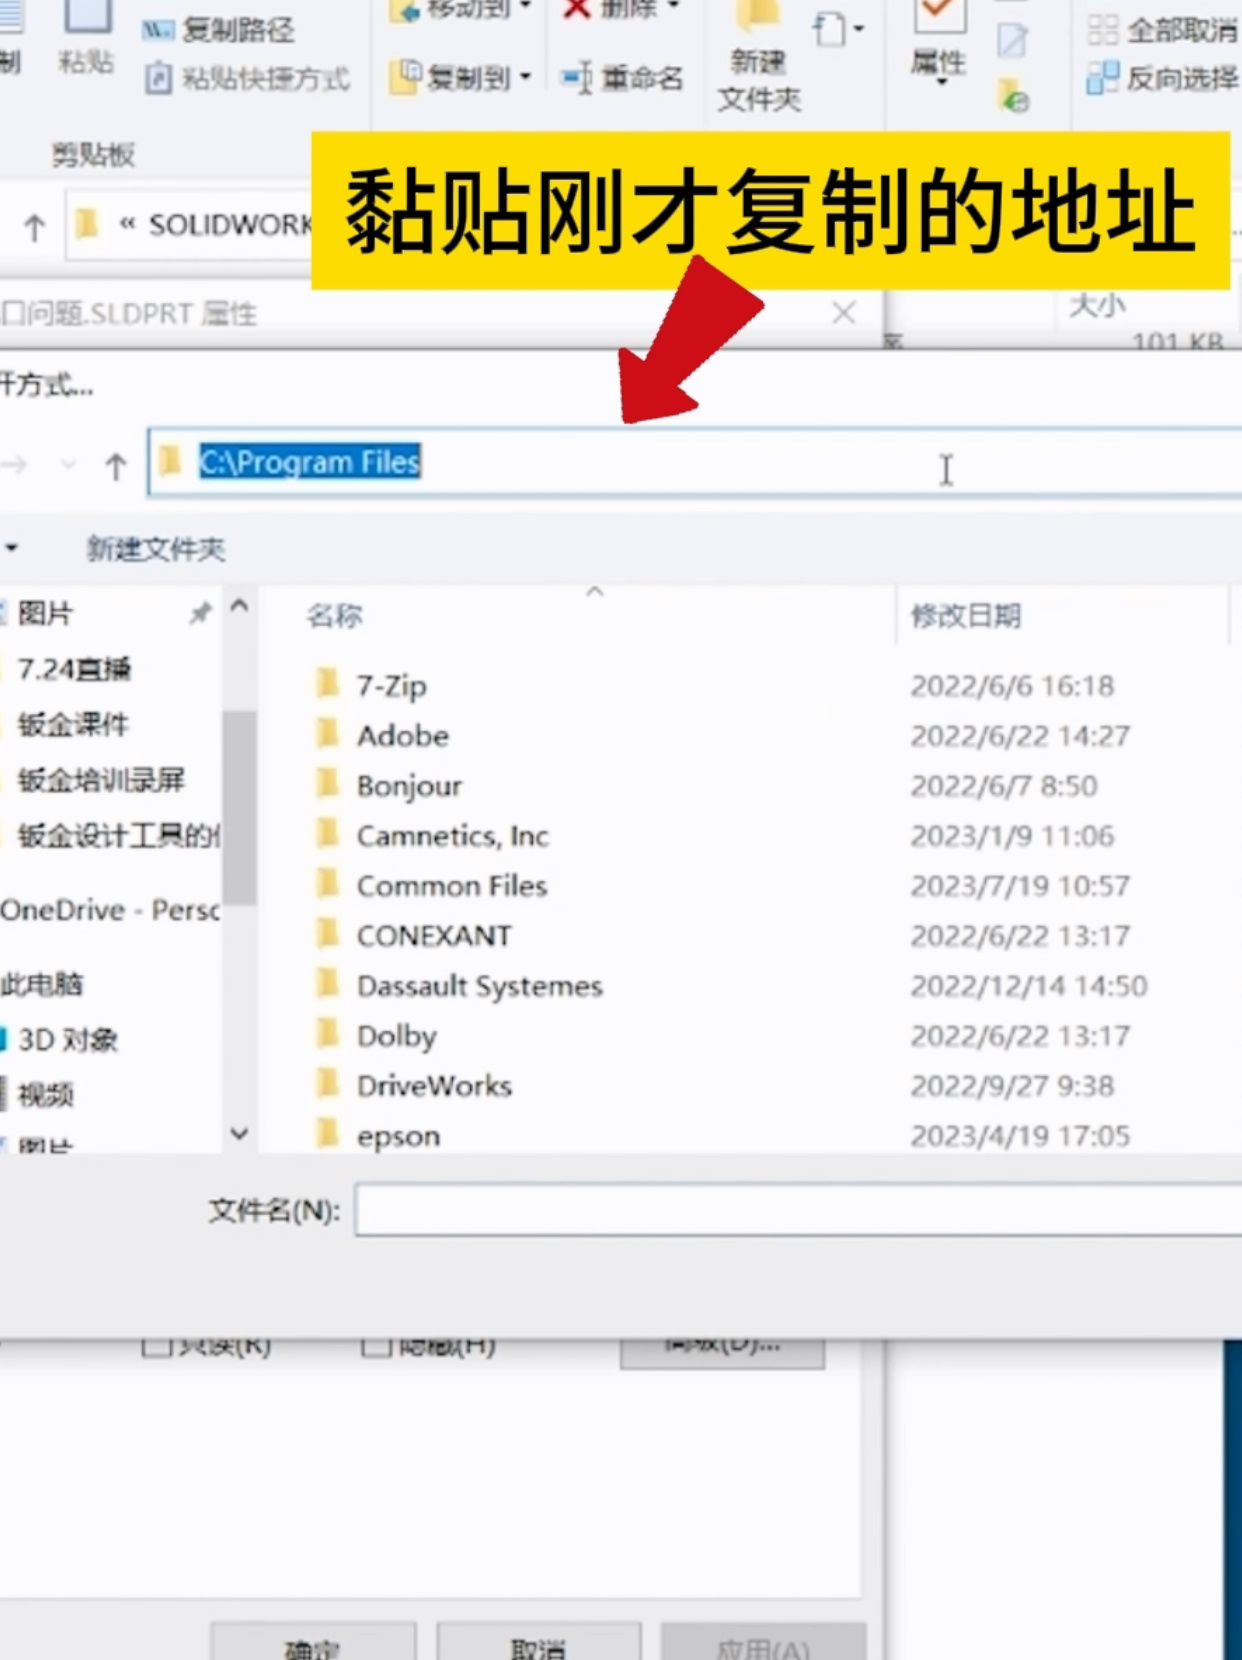This screenshot has width=1242, height=1660.
Task: Open the Dassault Systemes folder
Action: pos(479,986)
